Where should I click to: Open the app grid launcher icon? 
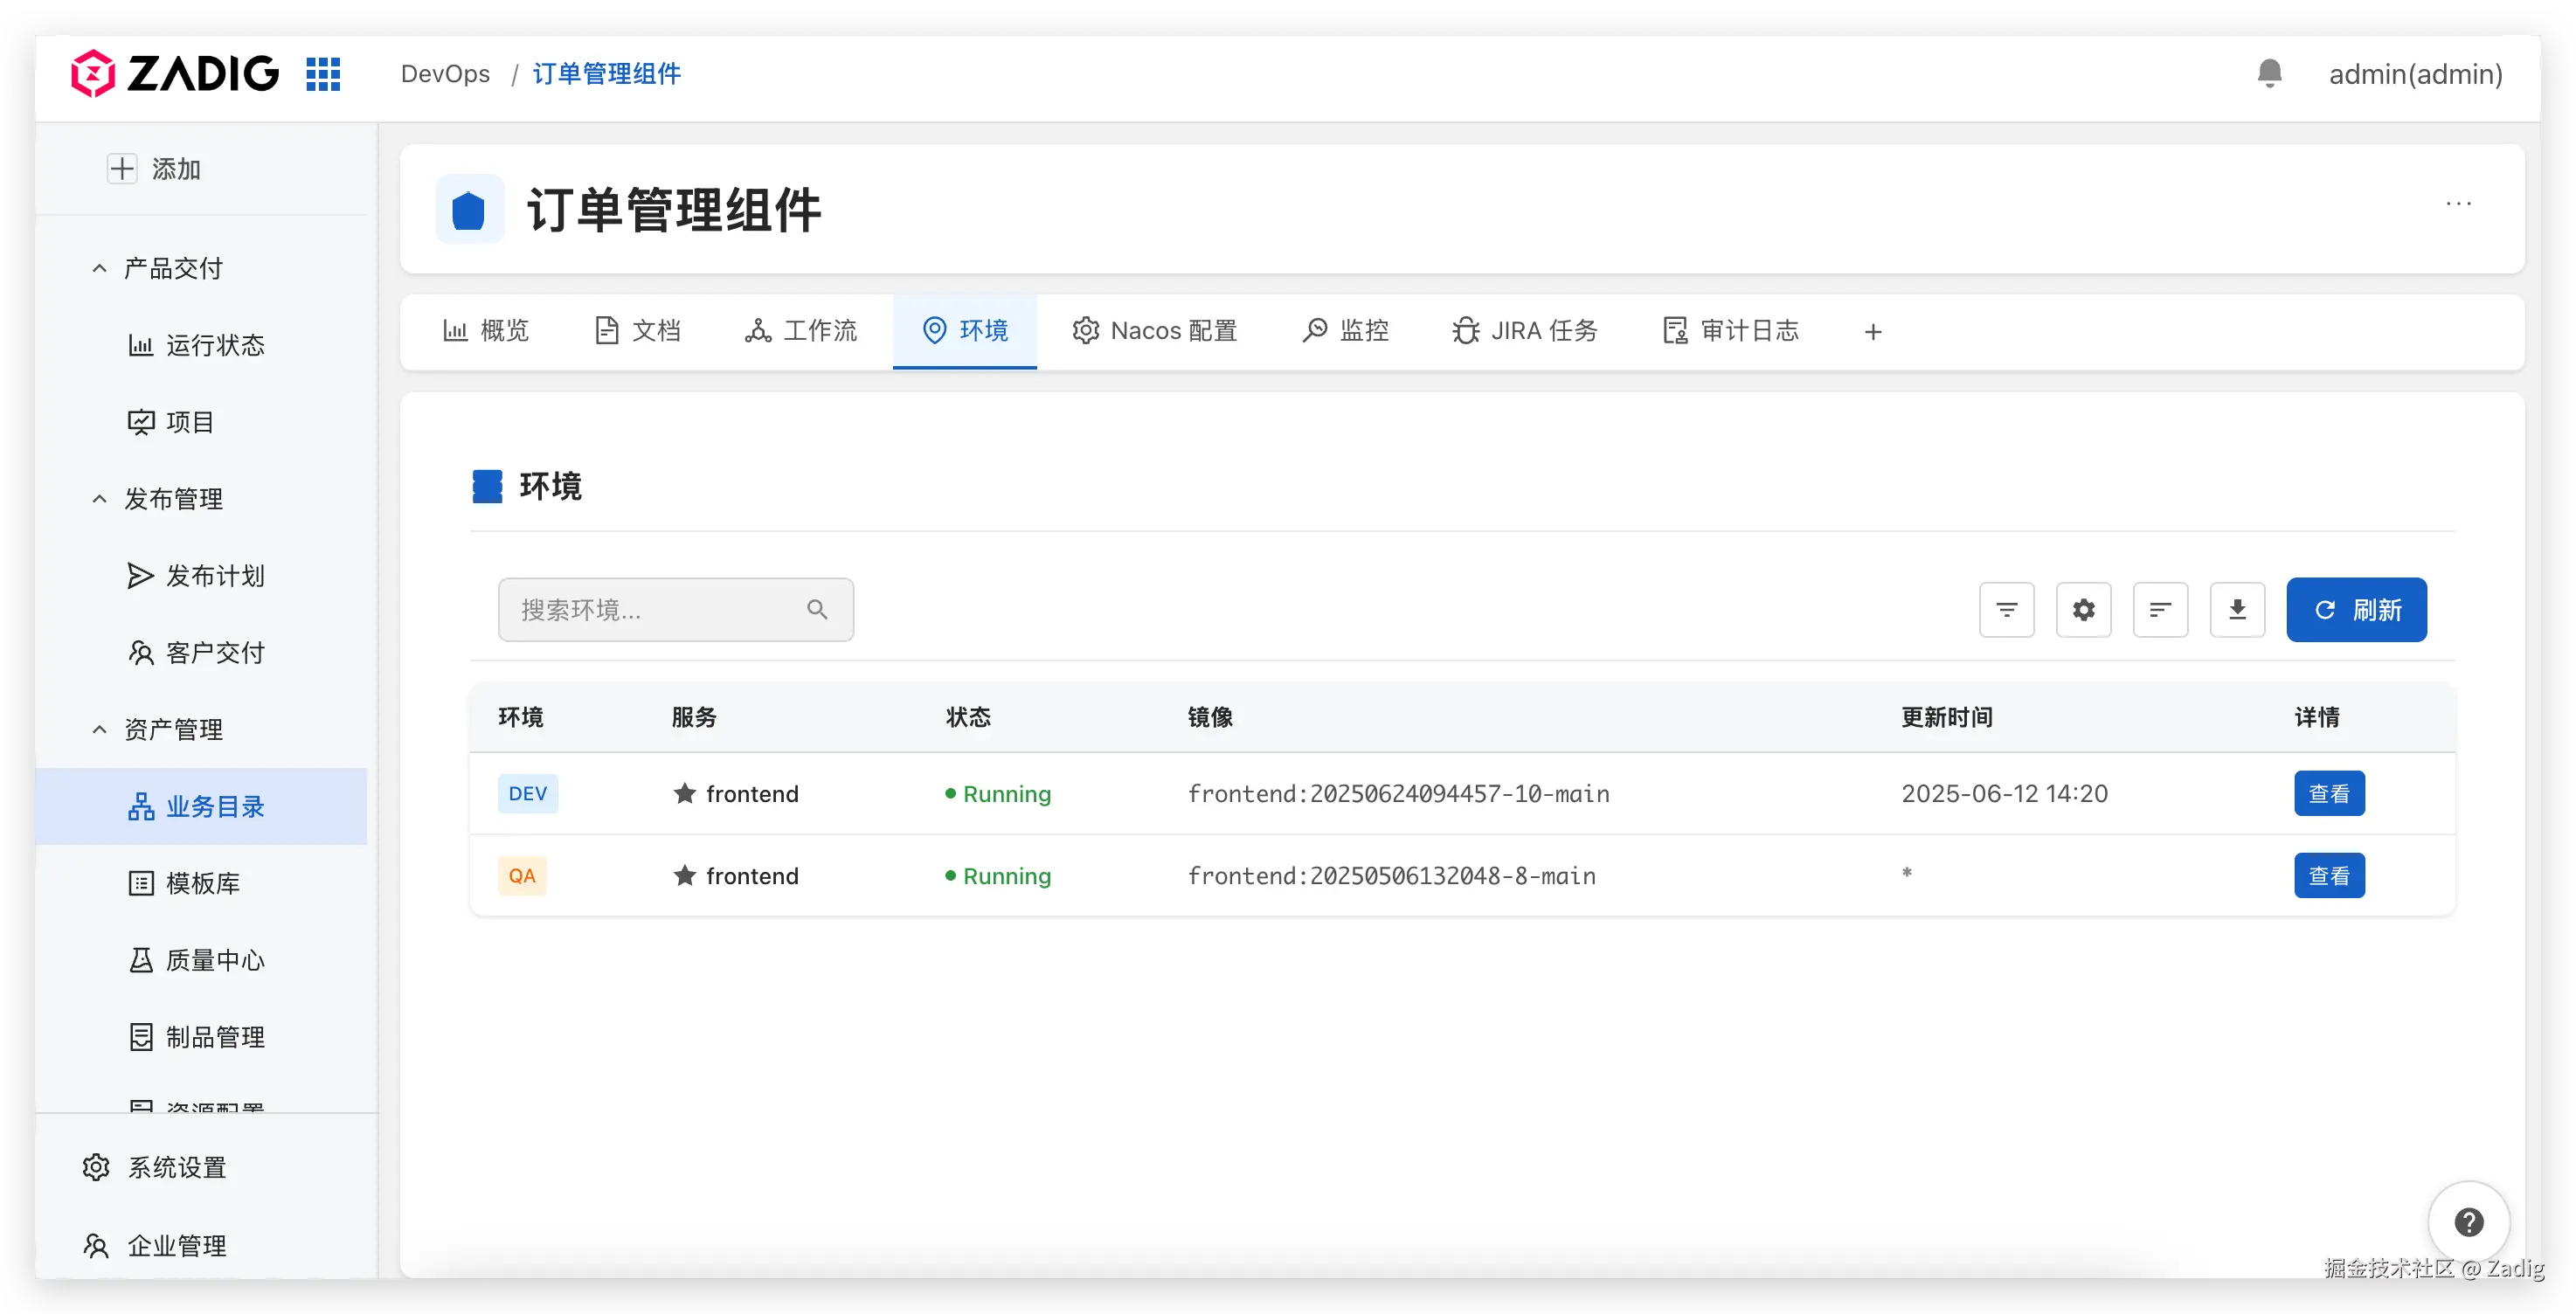[323, 74]
